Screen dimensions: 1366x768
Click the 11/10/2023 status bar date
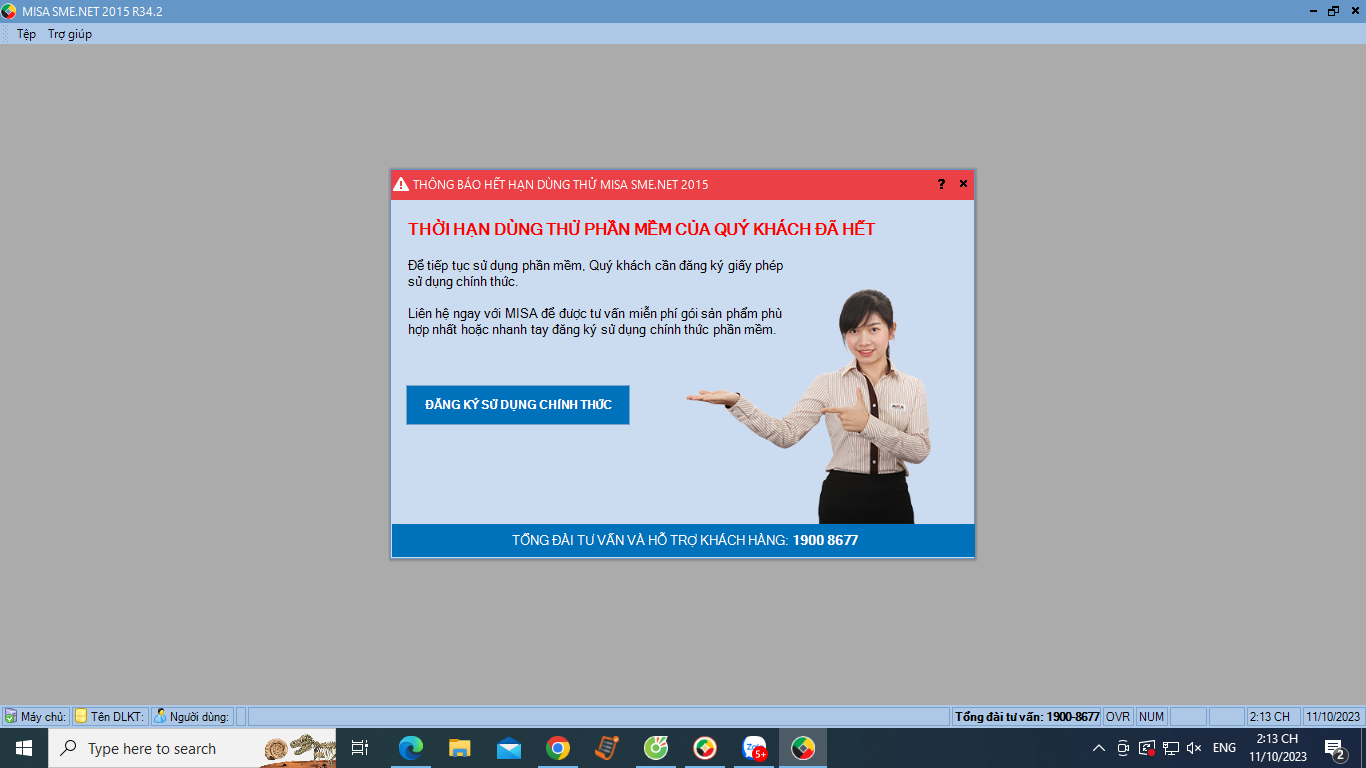pos(1333,716)
